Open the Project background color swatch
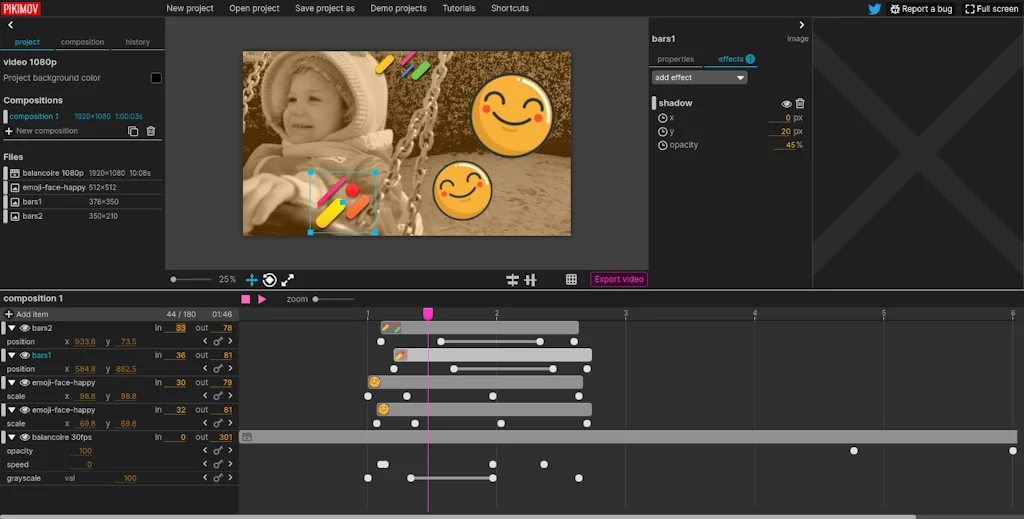Screen dimensions: 1024x519 pos(156,78)
